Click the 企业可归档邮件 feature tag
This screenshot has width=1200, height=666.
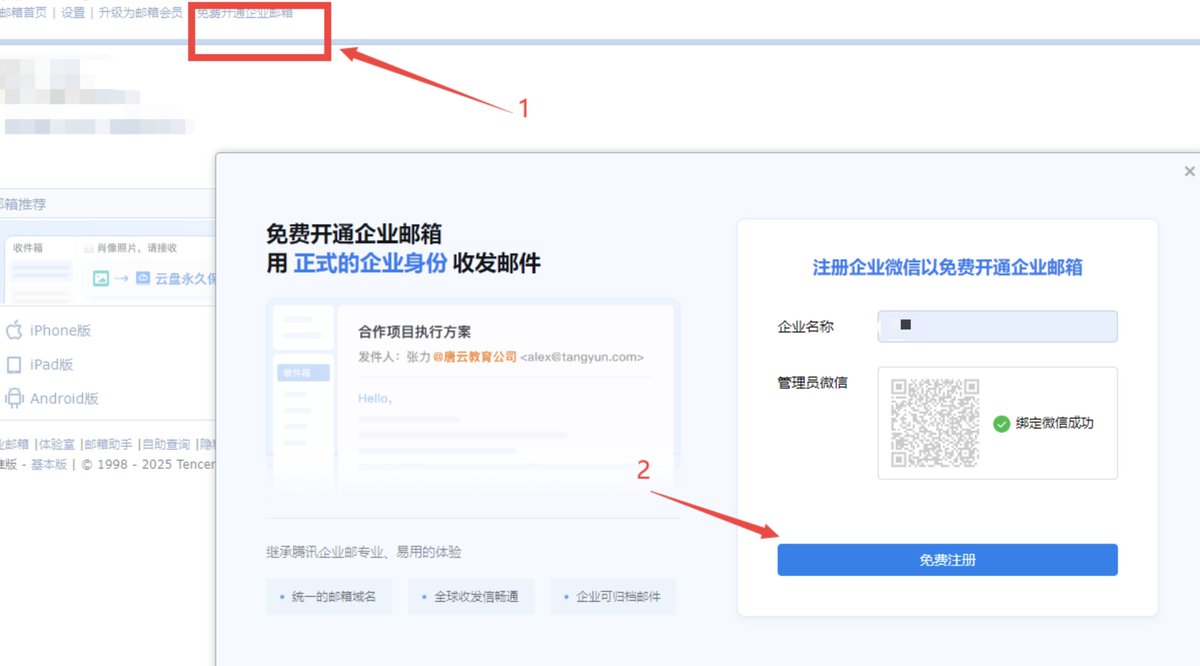(x=613, y=597)
